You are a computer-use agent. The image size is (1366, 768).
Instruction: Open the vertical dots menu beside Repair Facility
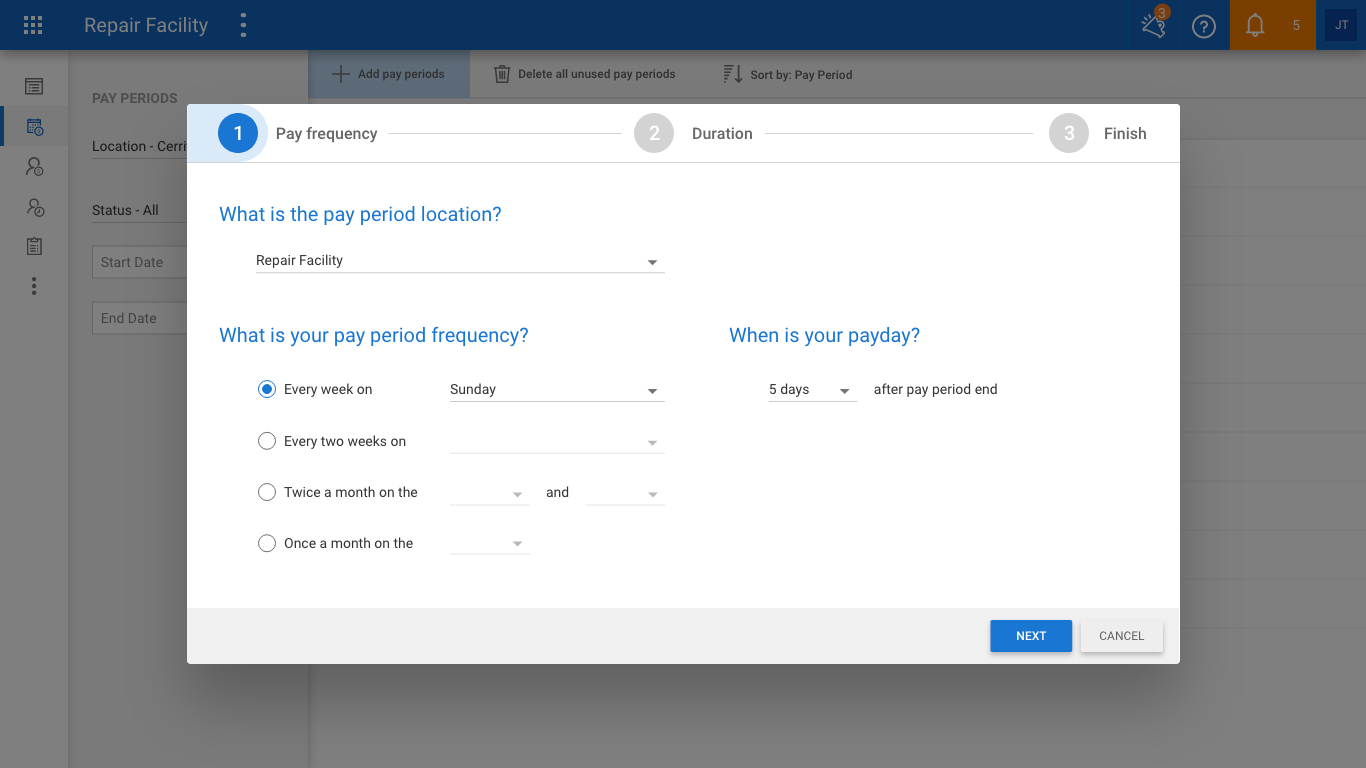click(243, 25)
